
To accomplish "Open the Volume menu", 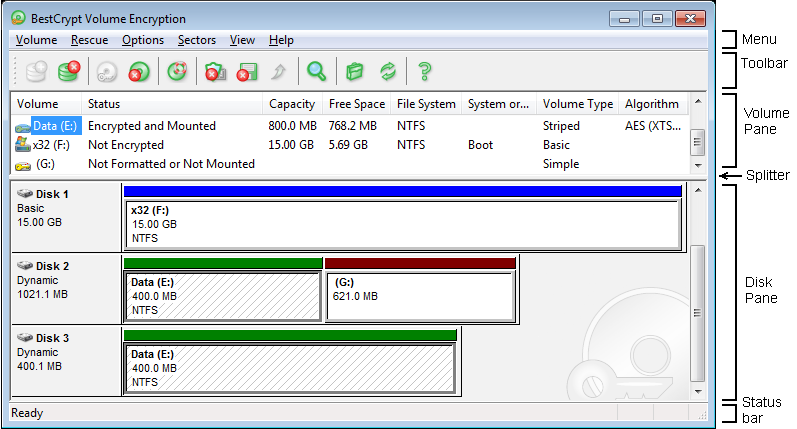I will (x=36, y=40).
